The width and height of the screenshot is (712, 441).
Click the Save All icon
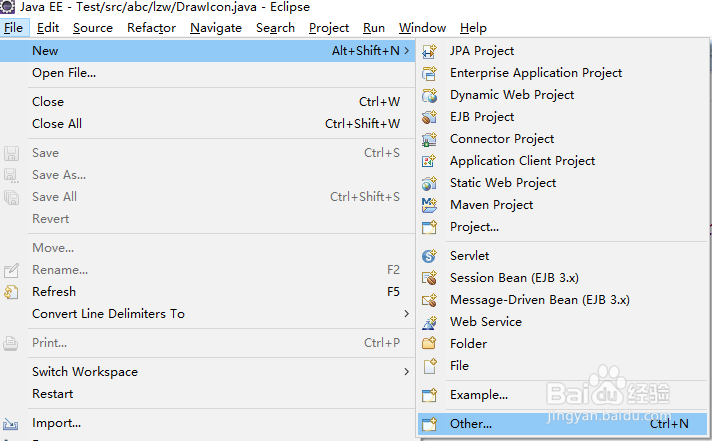tap(11, 197)
